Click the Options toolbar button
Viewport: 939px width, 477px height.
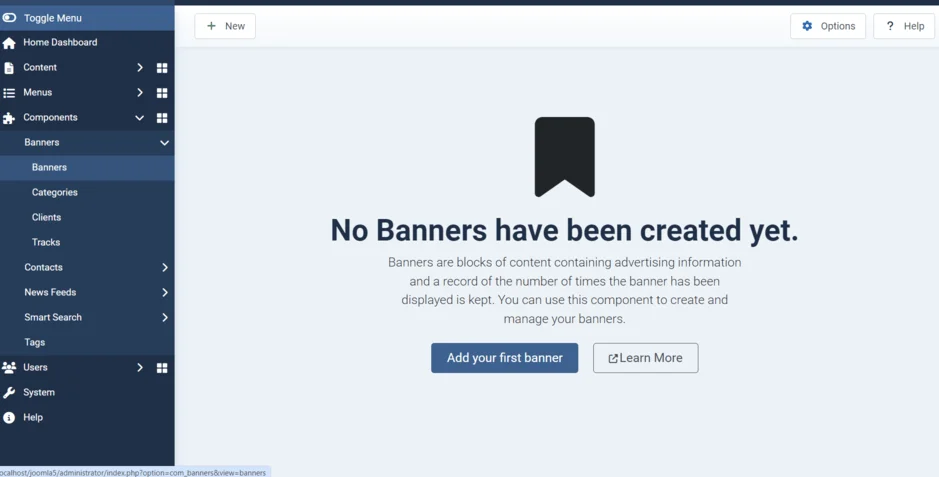[828, 26]
